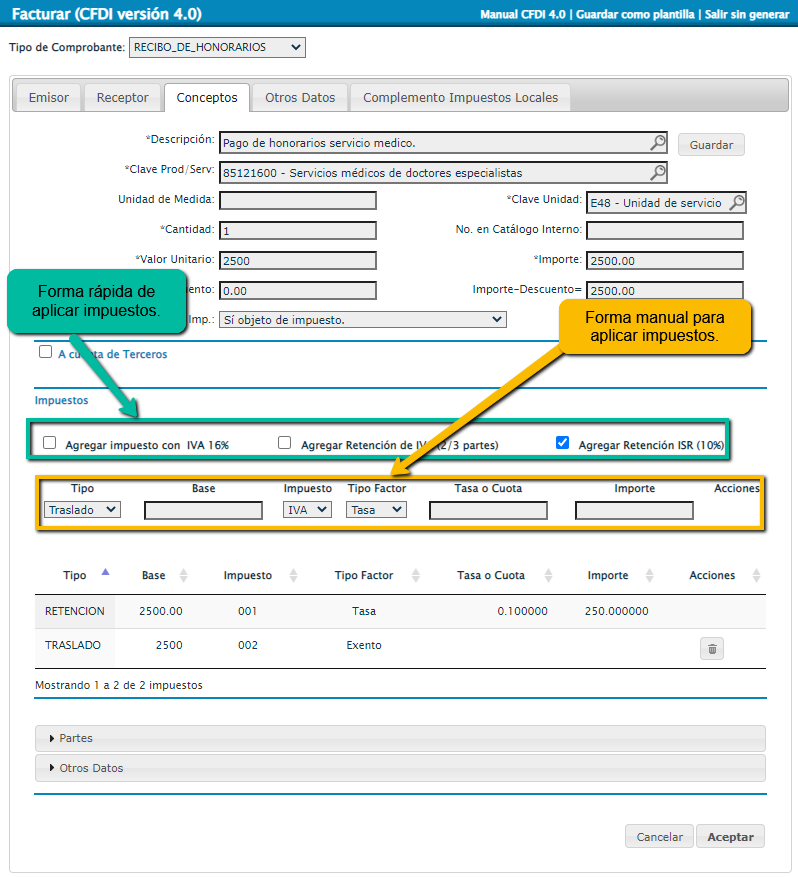
Task: Click the TRASLADO cell in taxes table
Action: coord(73,645)
